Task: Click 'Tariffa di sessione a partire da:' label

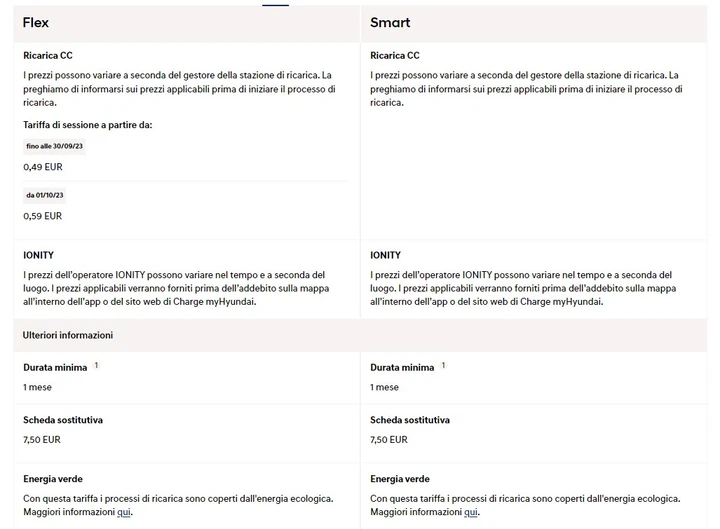Action: pyautogui.click(x=88, y=125)
